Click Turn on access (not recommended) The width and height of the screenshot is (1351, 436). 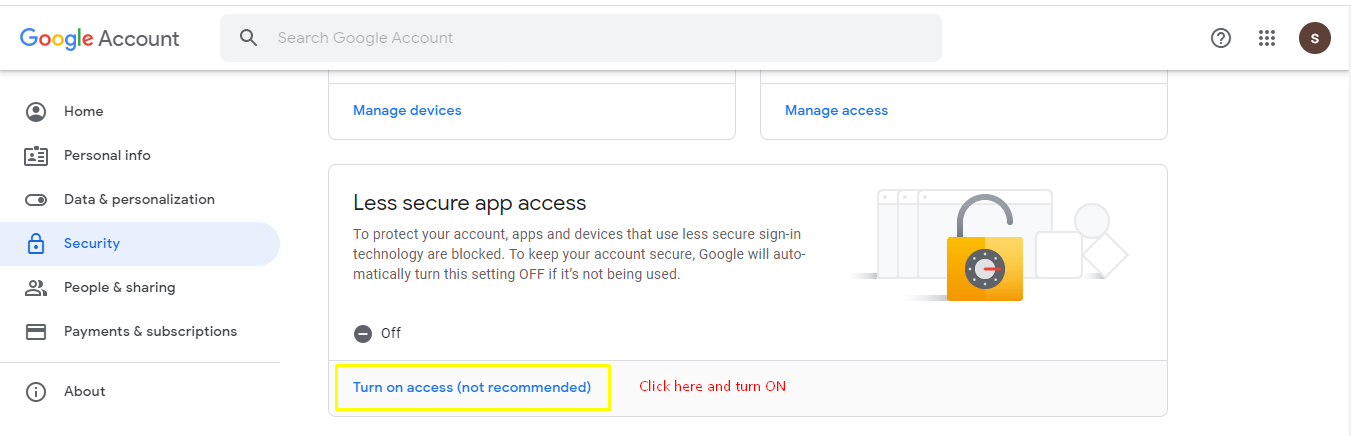tap(472, 387)
